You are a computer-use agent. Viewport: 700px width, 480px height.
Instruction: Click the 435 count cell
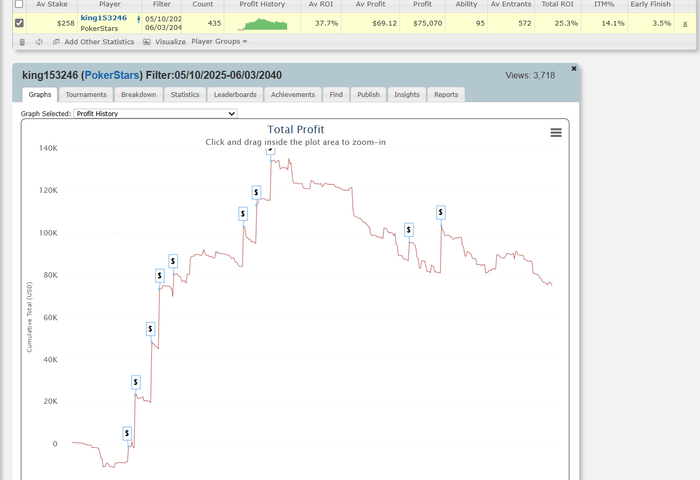203,23
